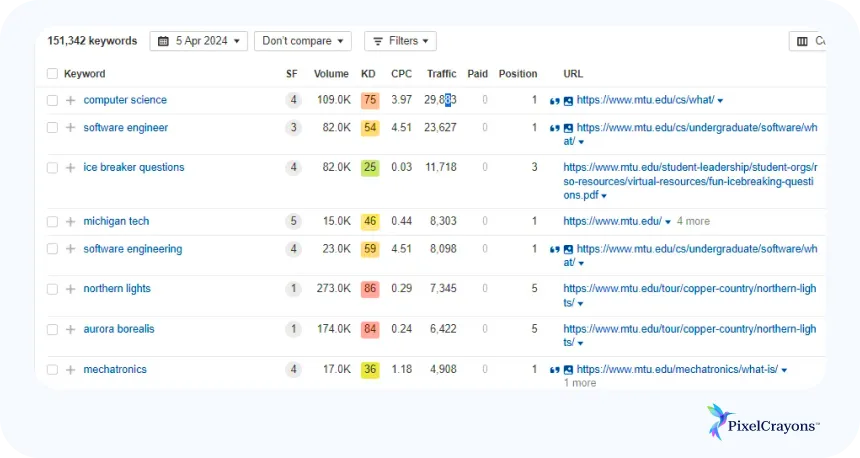Image resolution: width=860 pixels, height=458 pixels.
Task: Click the plus icon beside software engineer
Action: click(x=70, y=128)
